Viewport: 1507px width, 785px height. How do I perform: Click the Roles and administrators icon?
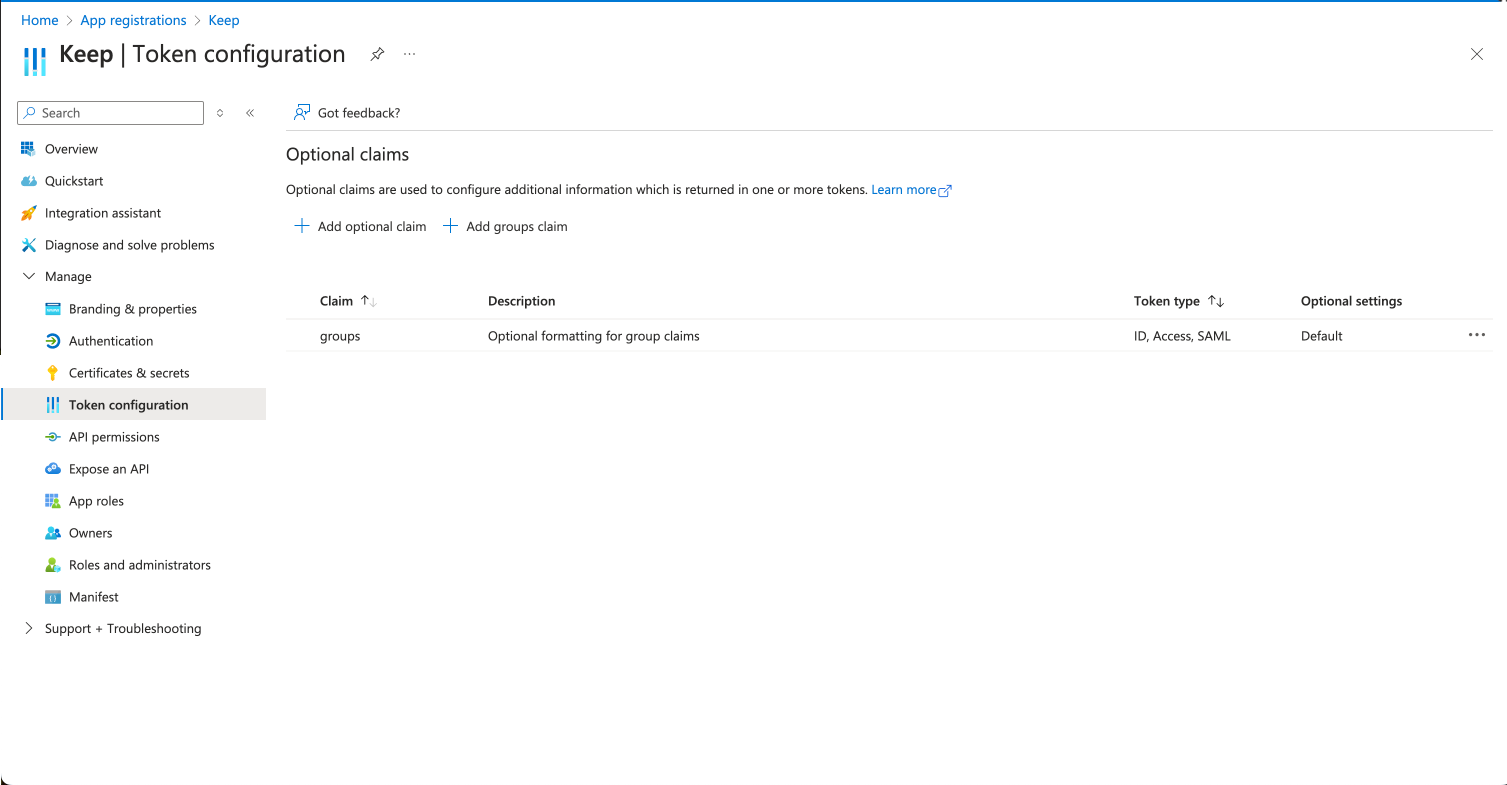[x=53, y=565]
